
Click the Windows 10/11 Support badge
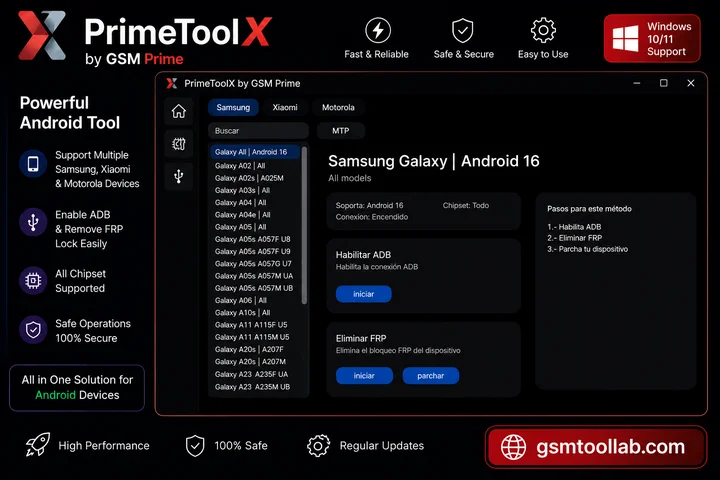[652, 39]
